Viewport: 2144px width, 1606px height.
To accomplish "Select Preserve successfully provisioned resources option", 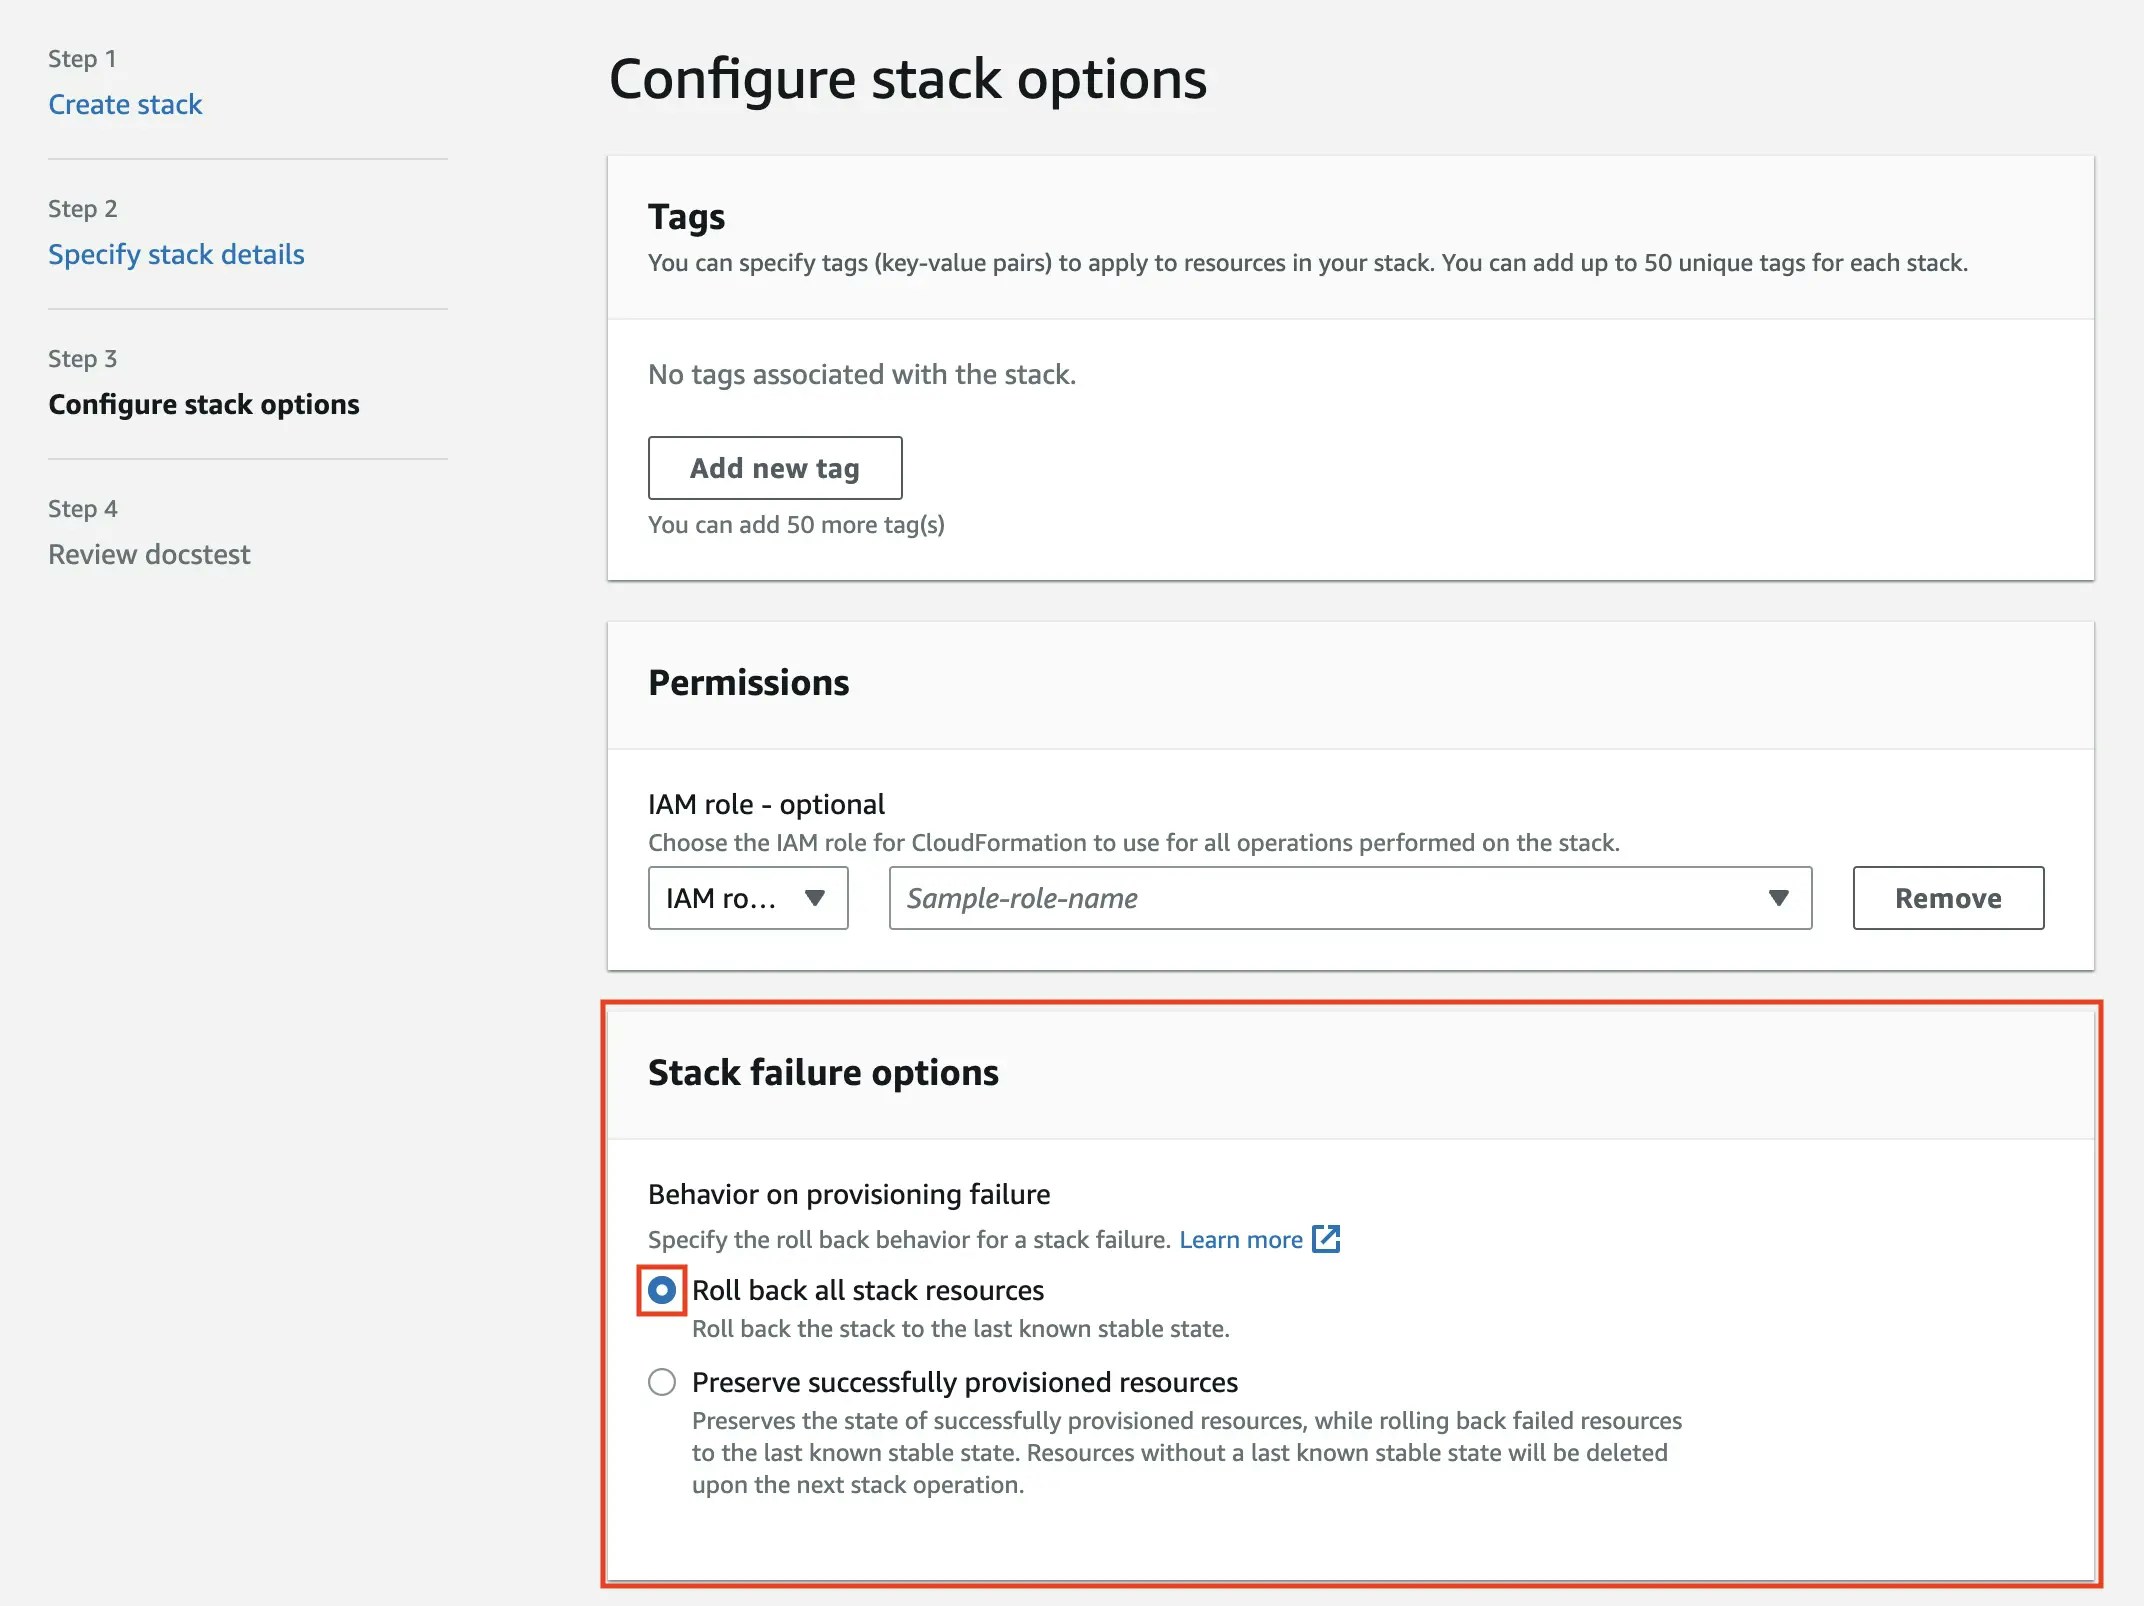I will pyautogui.click(x=661, y=1382).
